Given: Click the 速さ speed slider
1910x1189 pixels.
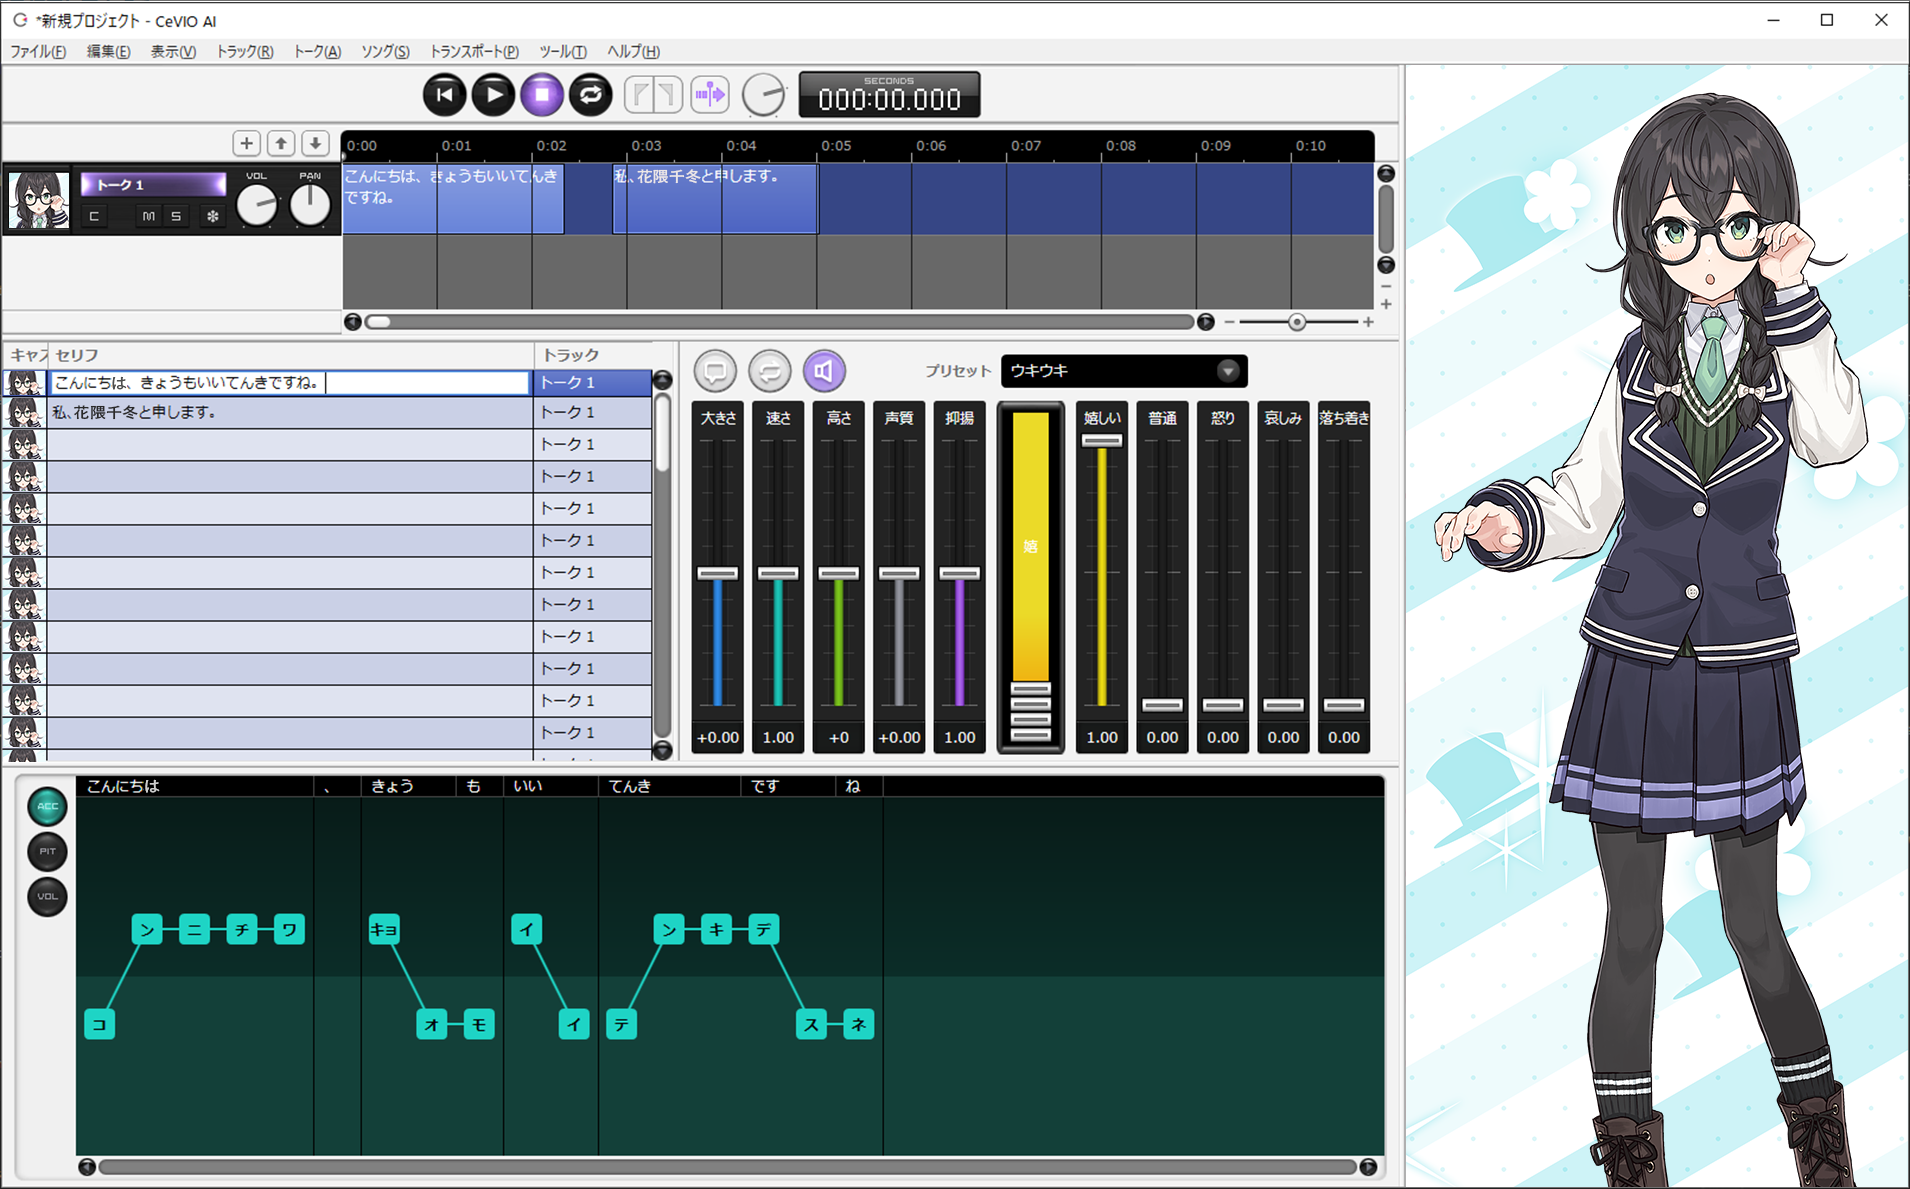Looking at the screenshot, I should pos(778,573).
